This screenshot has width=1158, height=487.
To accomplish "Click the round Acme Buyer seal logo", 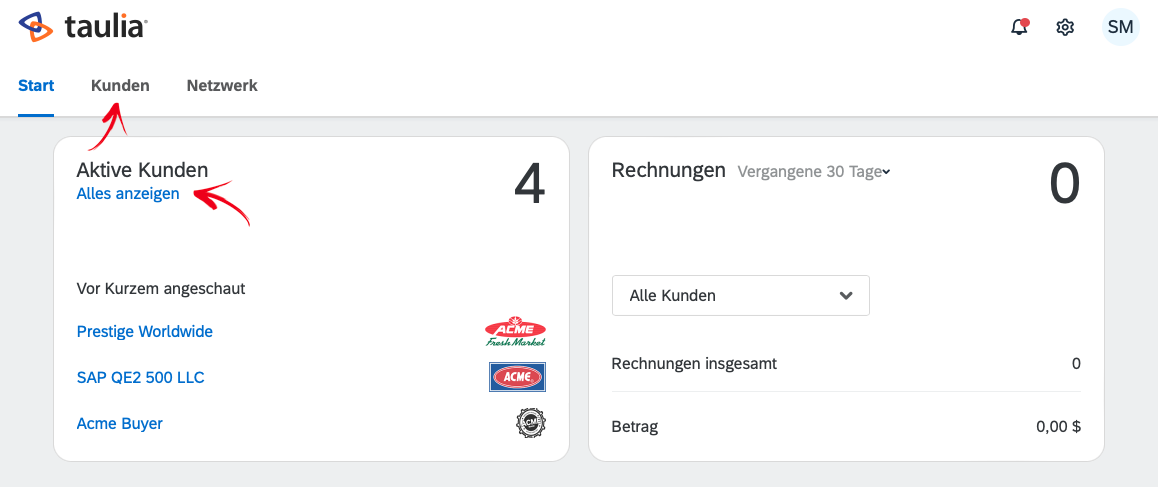I will coord(530,423).
